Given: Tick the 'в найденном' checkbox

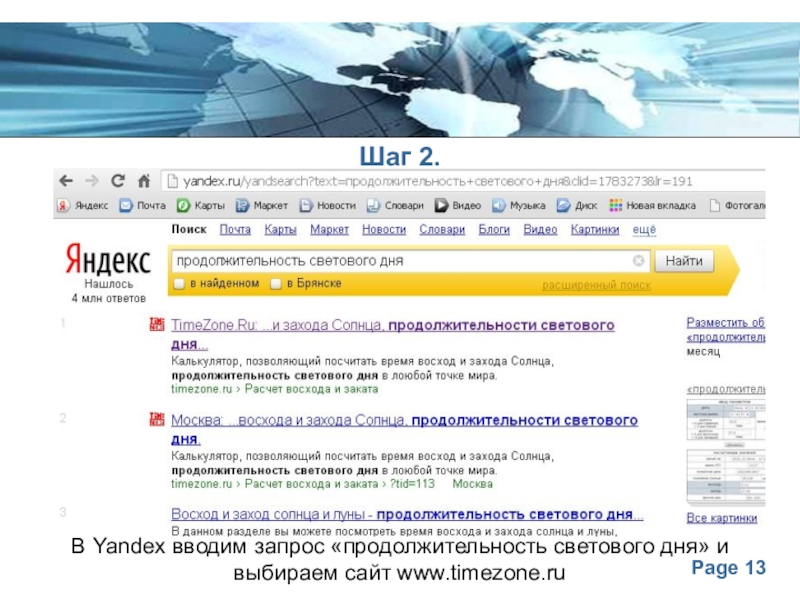Looking at the screenshot, I should 179,284.
